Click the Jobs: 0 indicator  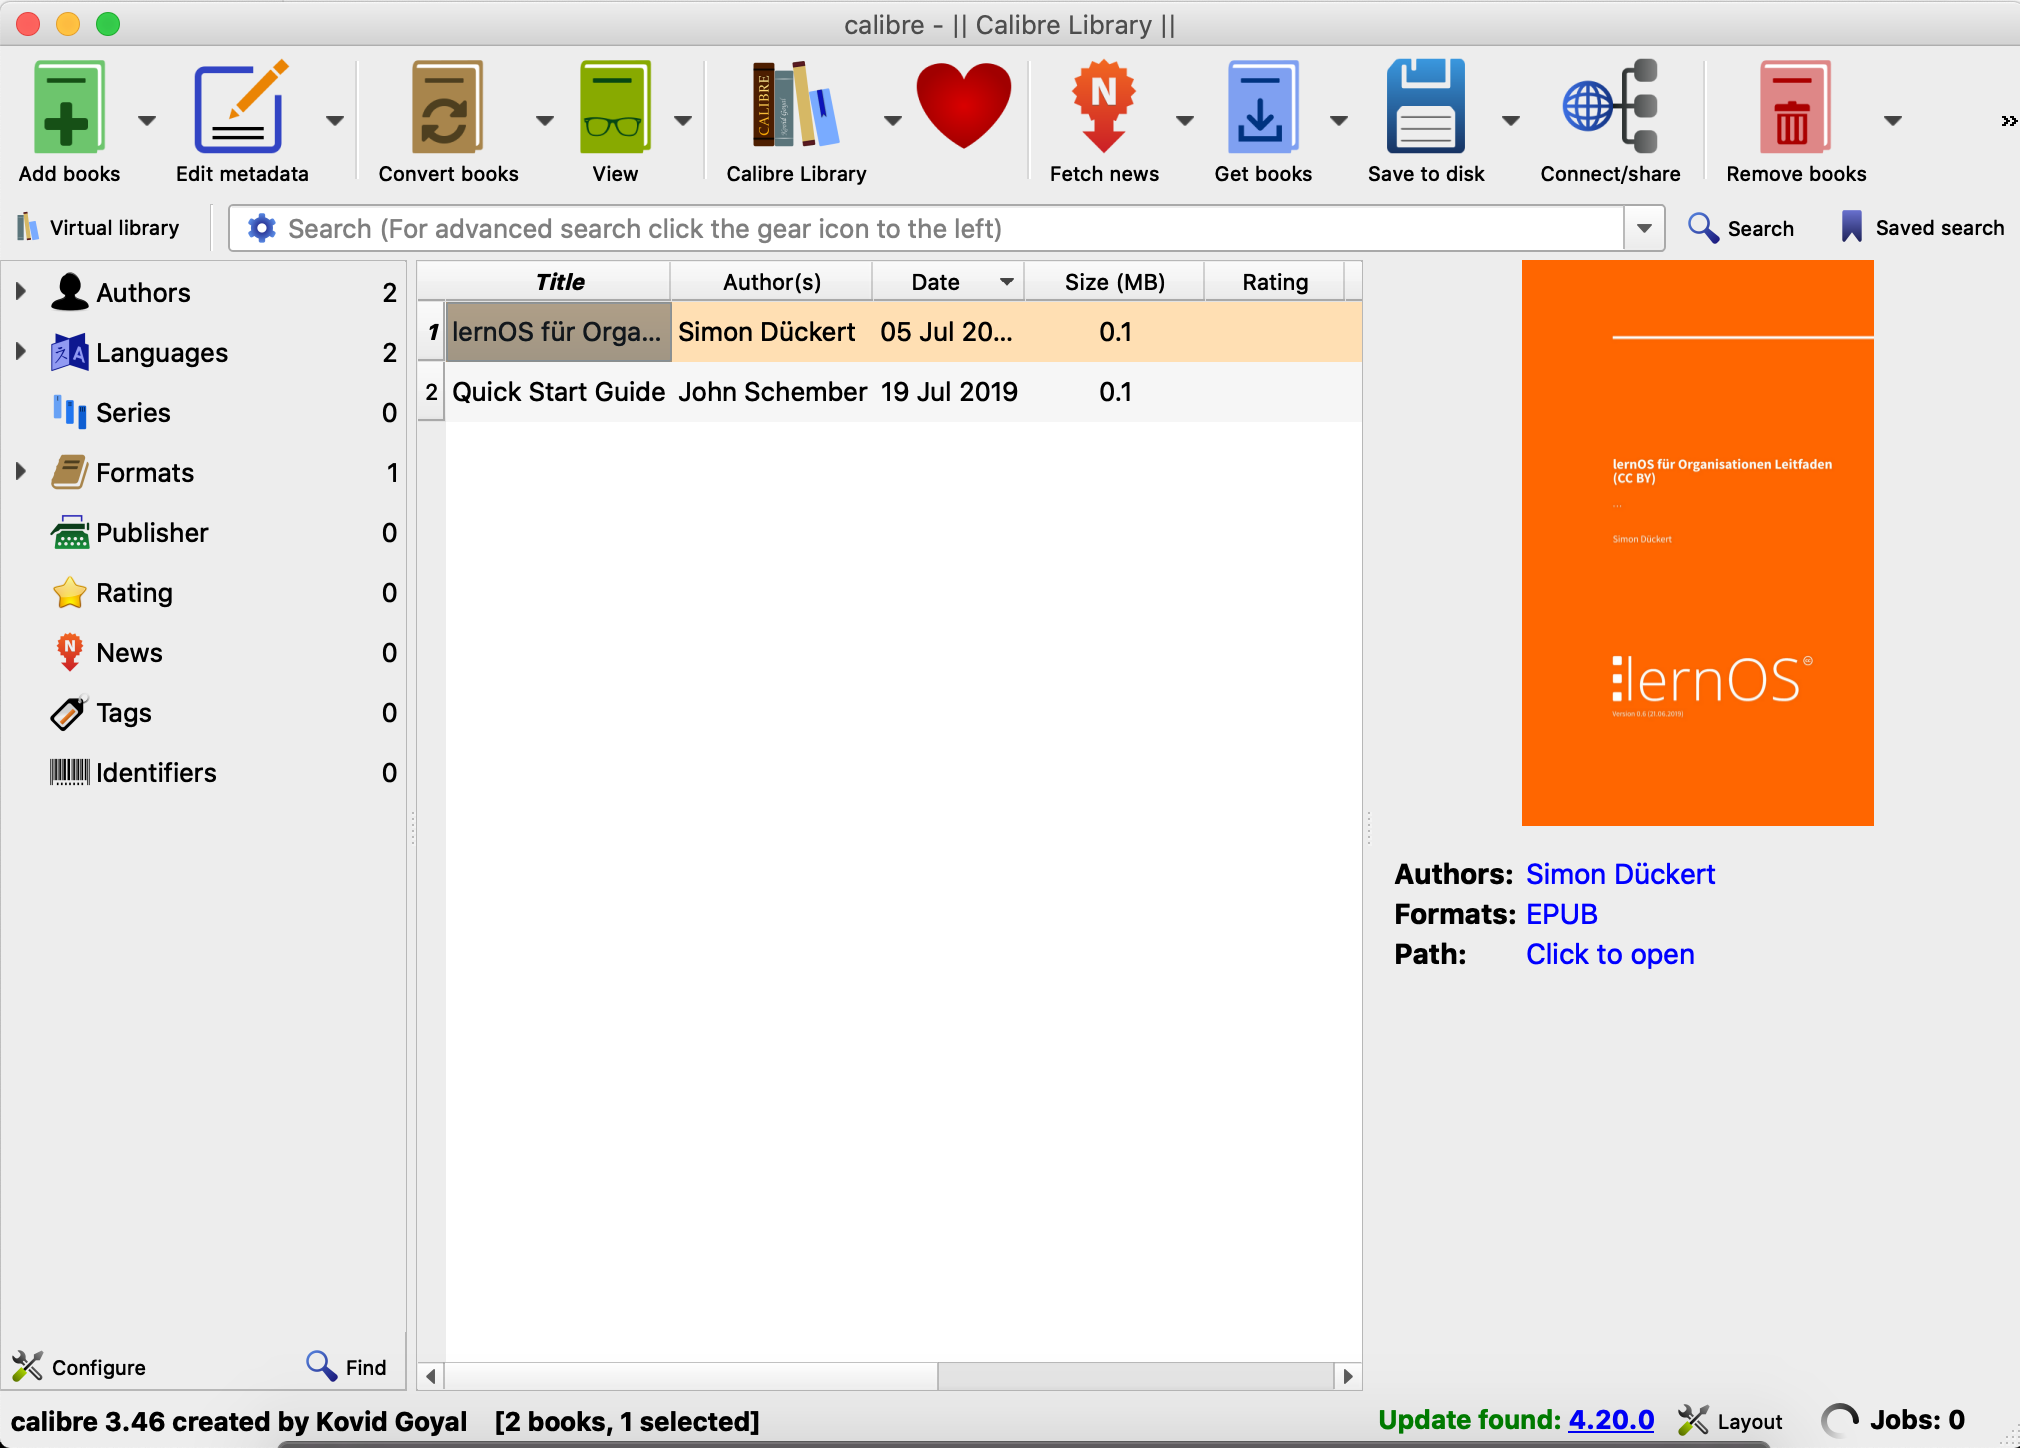tap(1893, 1420)
